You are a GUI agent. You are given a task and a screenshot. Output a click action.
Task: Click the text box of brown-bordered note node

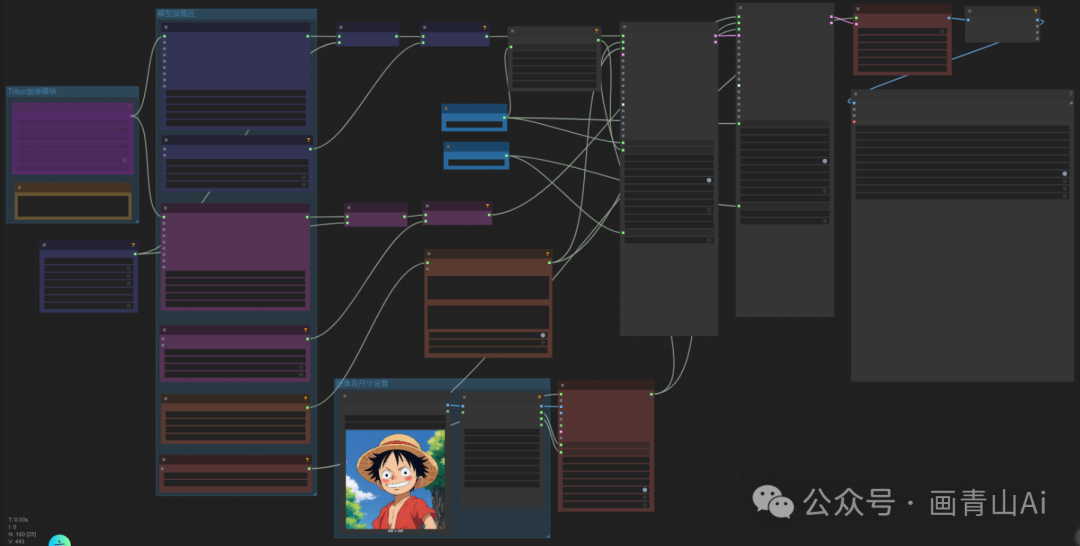[73, 207]
